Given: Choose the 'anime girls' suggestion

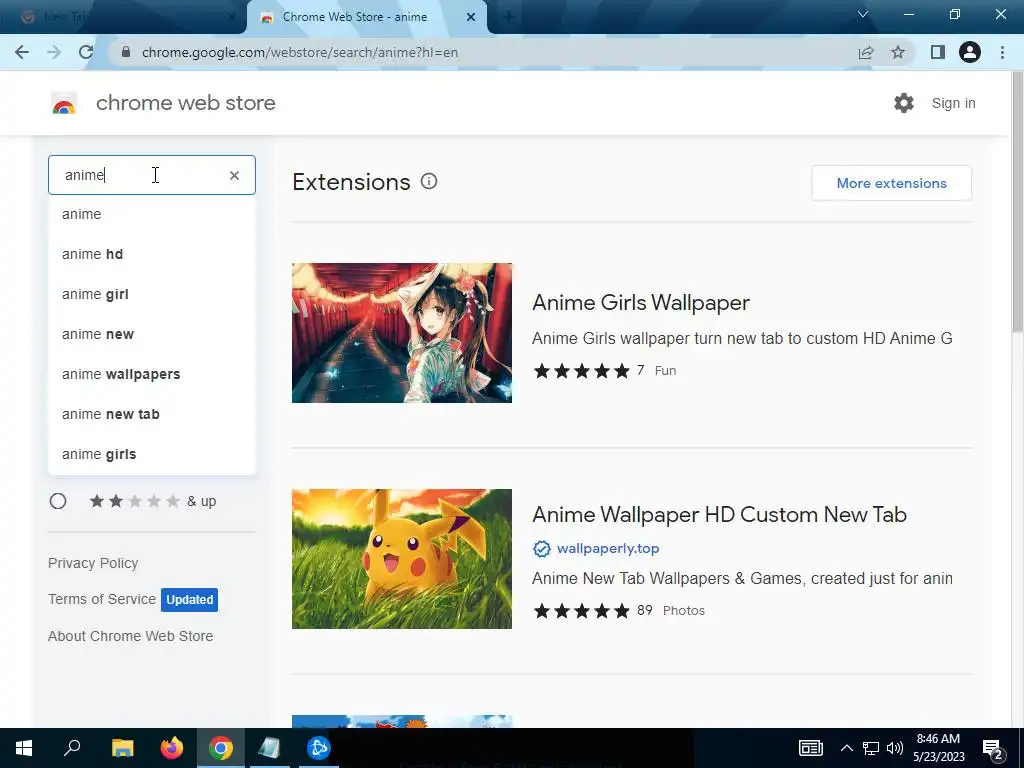Looking at the screenshot, I should pyautogui.click(x=152, y=454).
